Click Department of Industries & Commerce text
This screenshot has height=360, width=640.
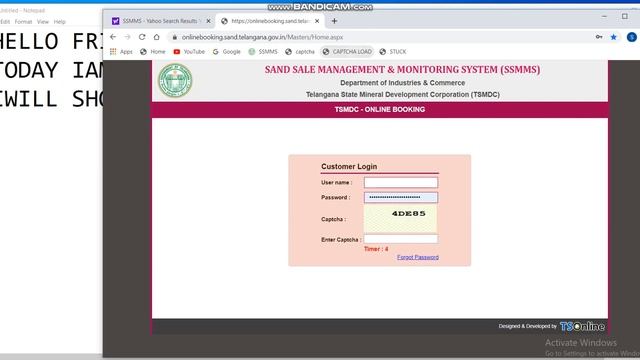[402, 83]
